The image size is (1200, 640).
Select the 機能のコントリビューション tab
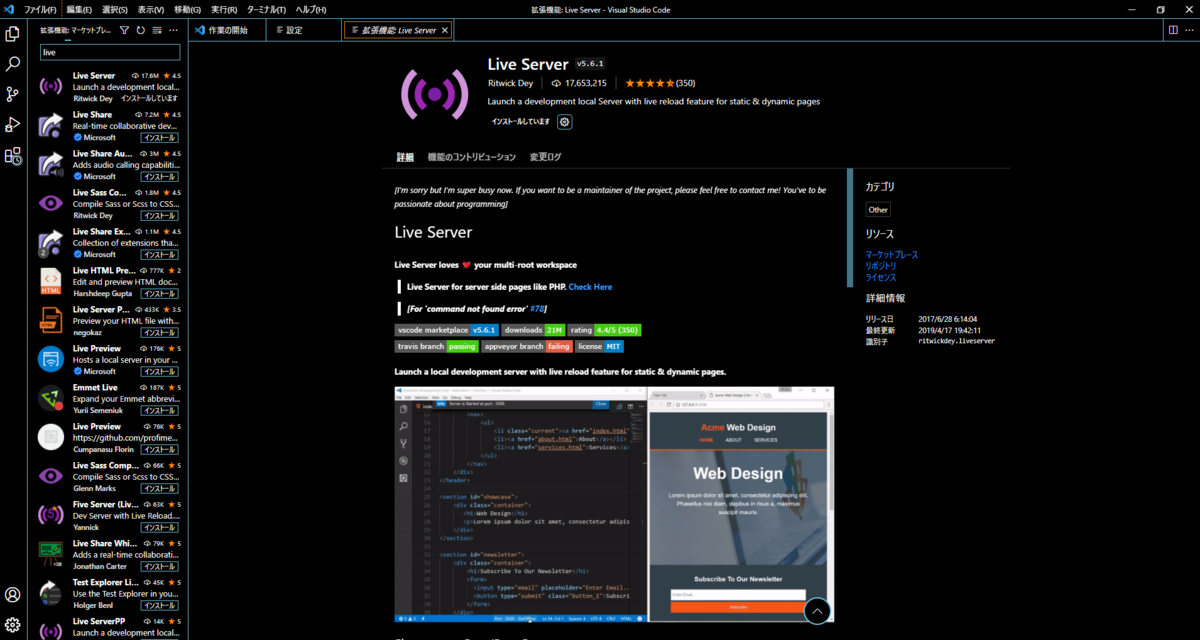click(x=472, y=157)
